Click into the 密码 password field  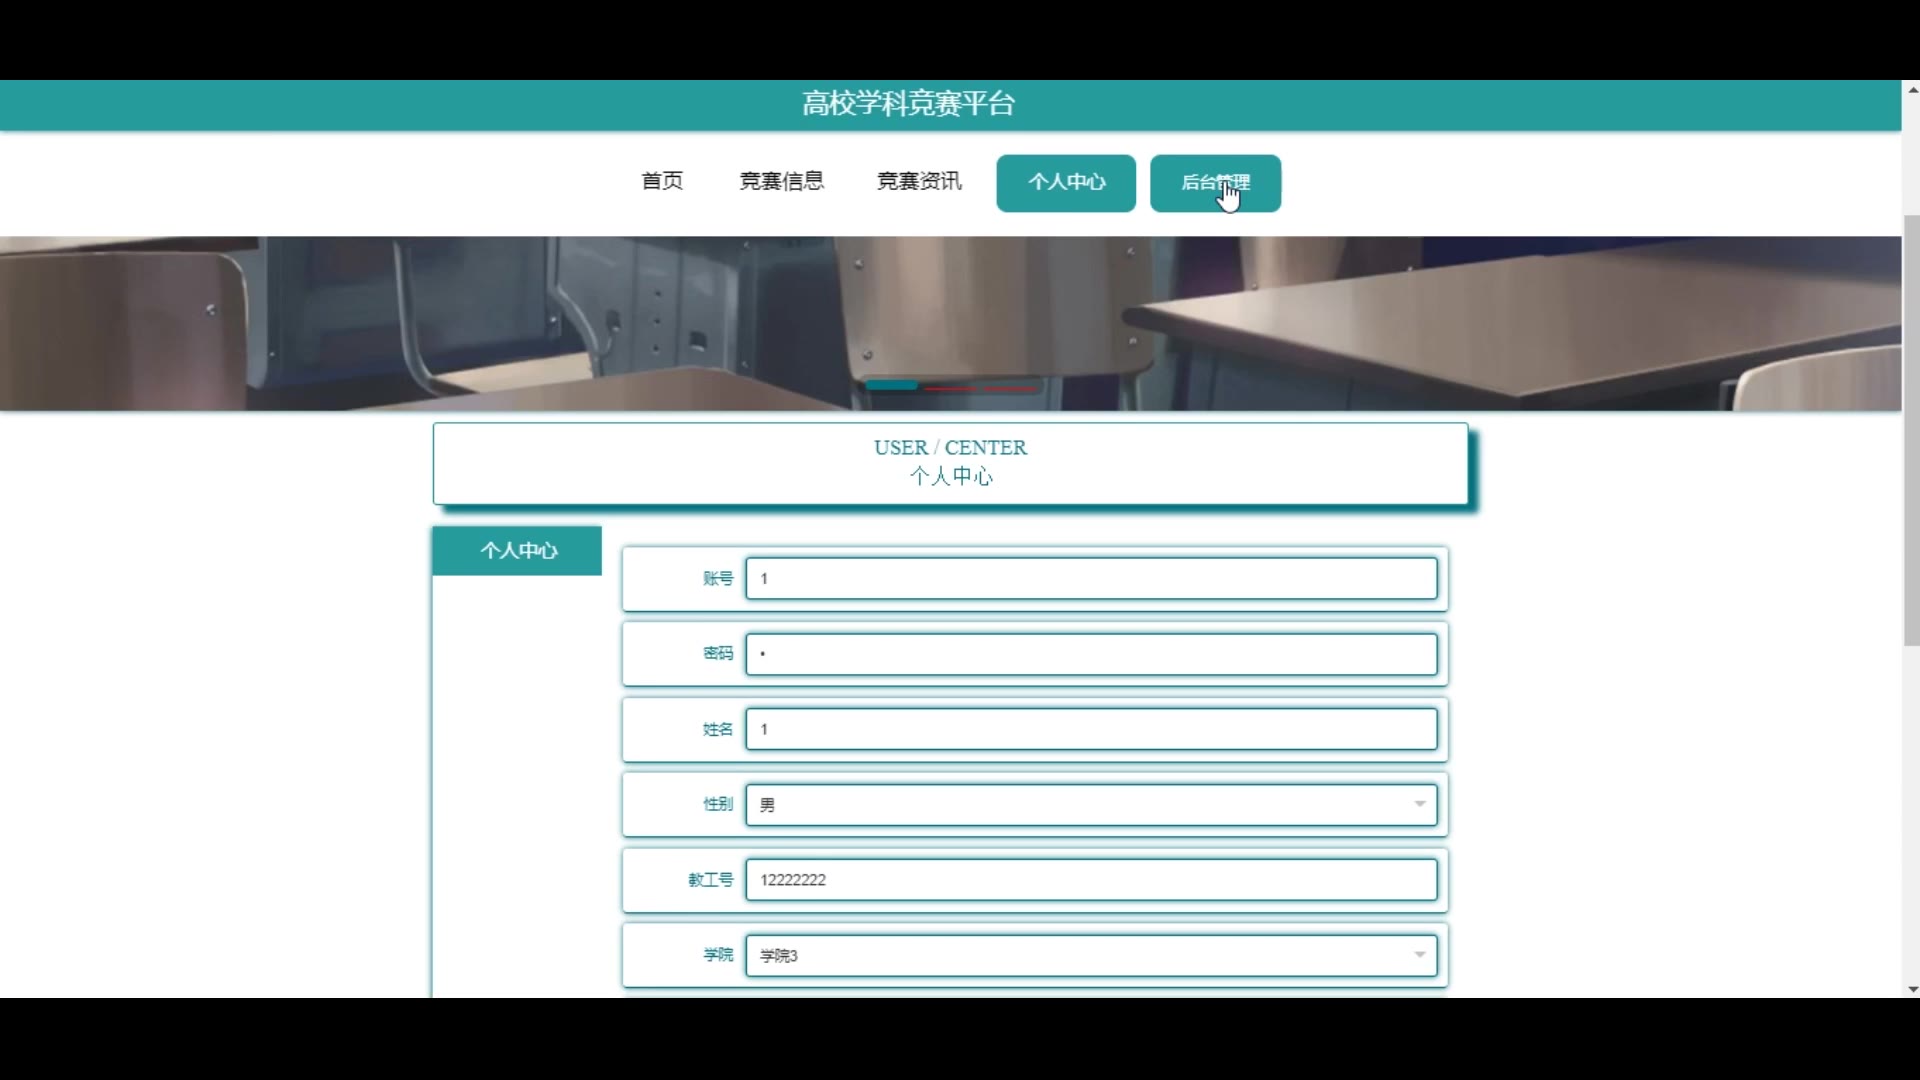[1091, 654]
